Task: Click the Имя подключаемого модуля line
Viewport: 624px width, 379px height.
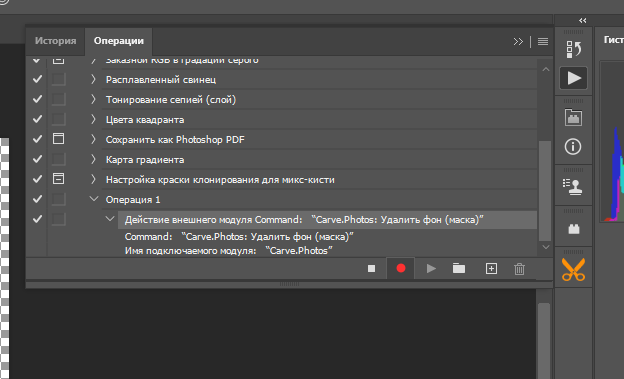Action: tap(229, 251)
